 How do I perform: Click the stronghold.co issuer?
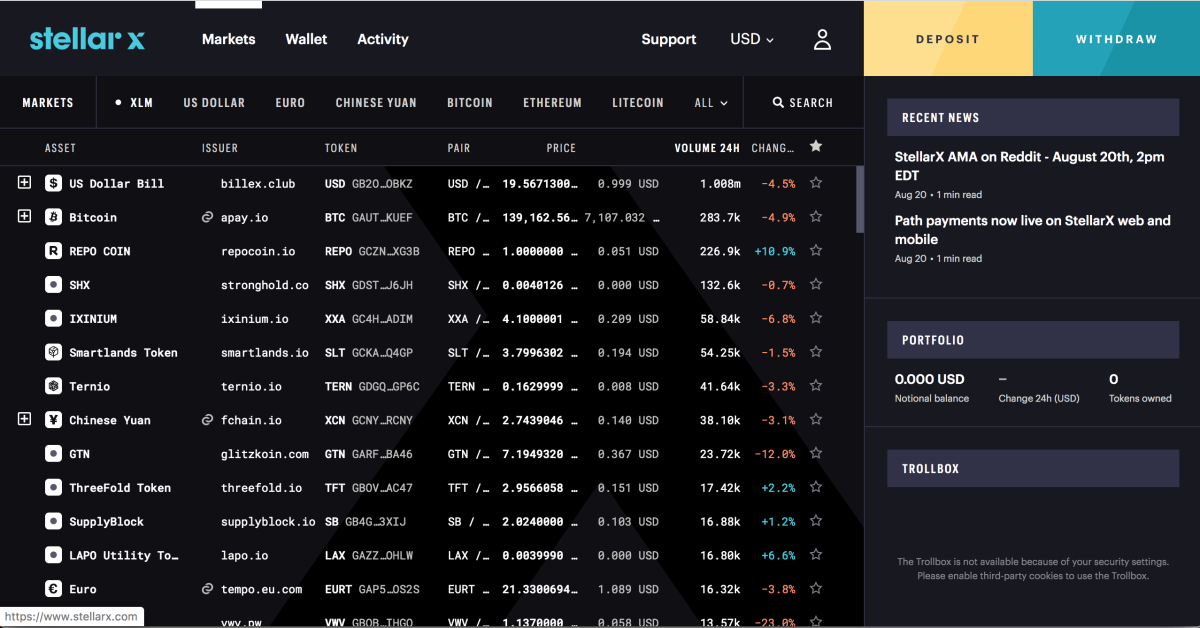[265, 285]
